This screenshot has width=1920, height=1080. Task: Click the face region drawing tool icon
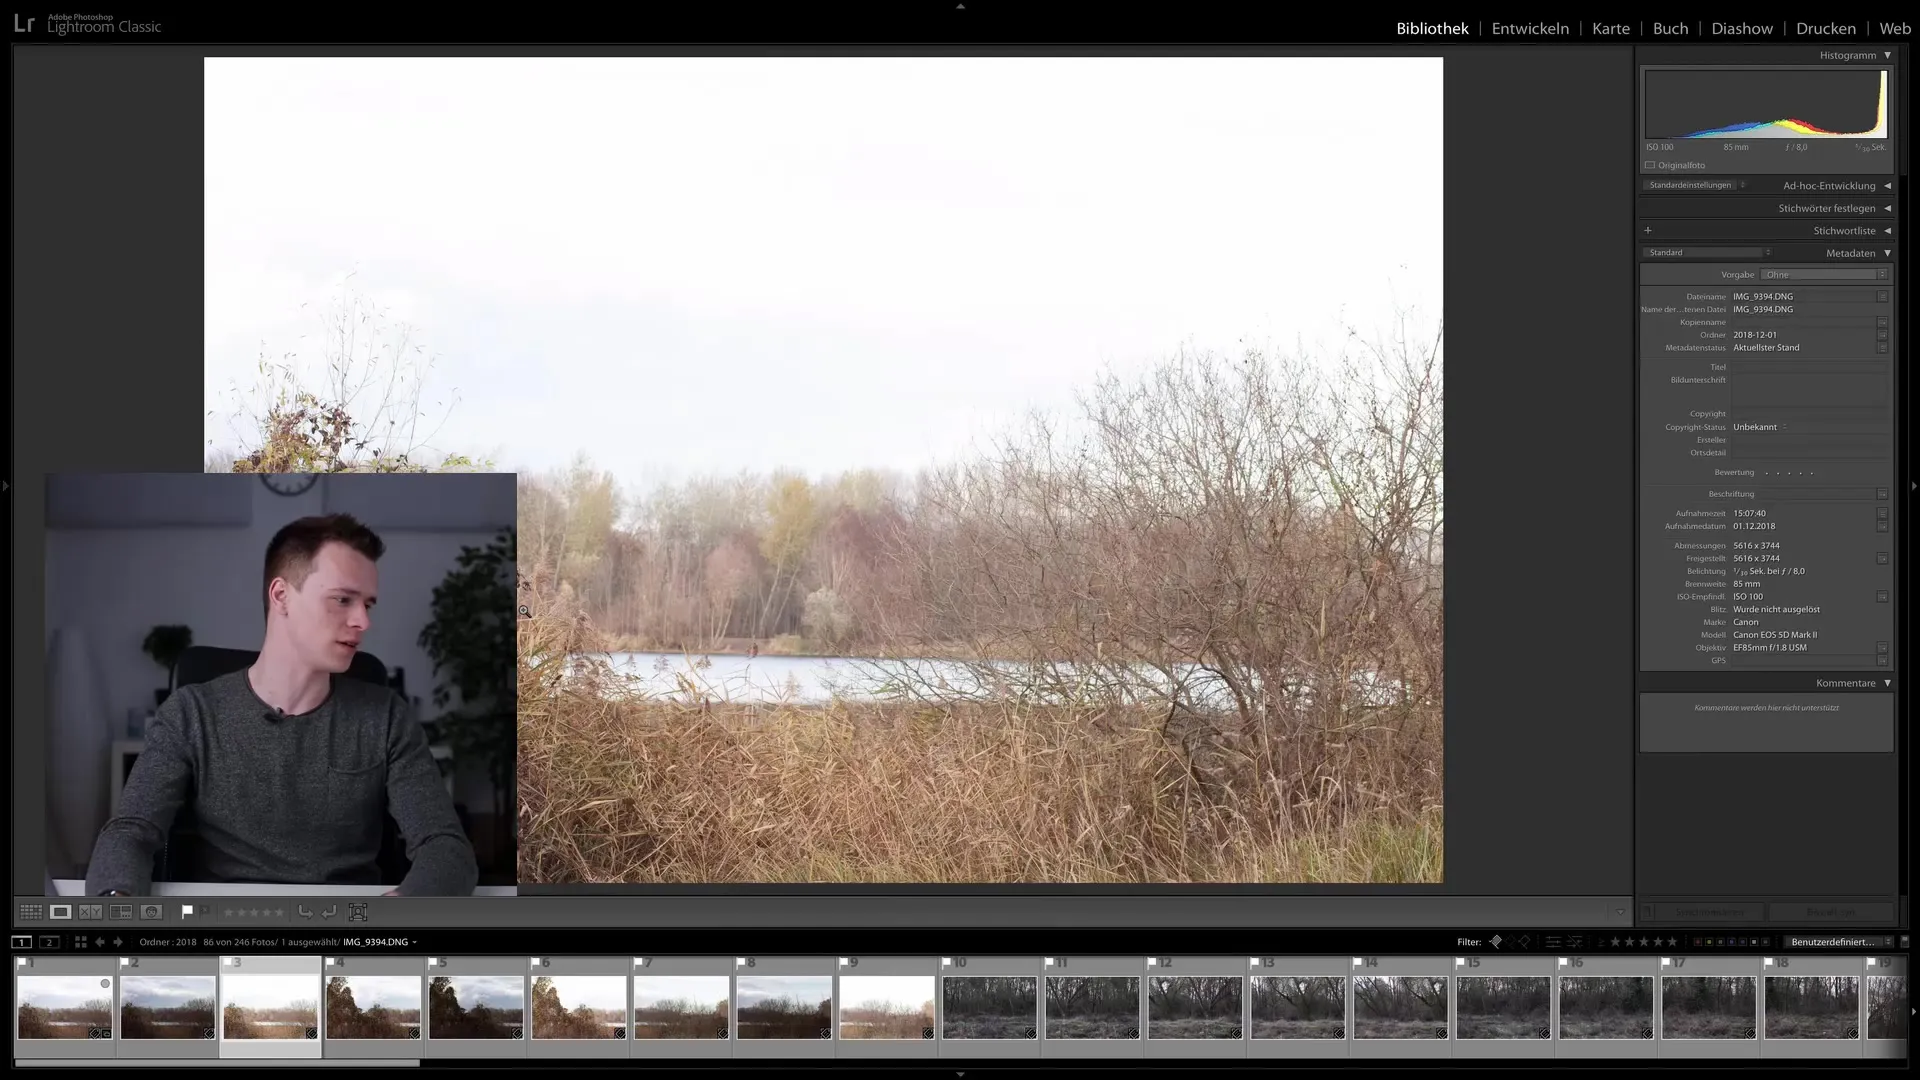click(x=358, y=912)
